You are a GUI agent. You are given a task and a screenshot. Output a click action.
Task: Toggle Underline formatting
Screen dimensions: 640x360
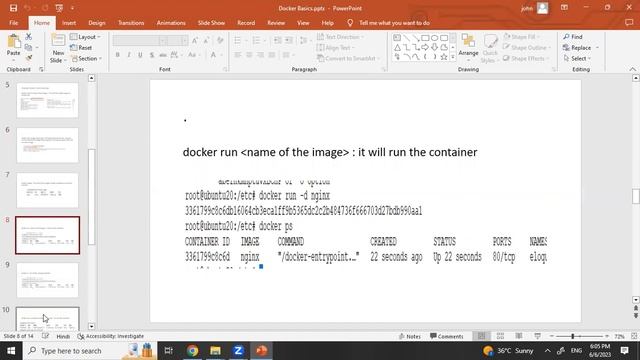tap(140, 55)
